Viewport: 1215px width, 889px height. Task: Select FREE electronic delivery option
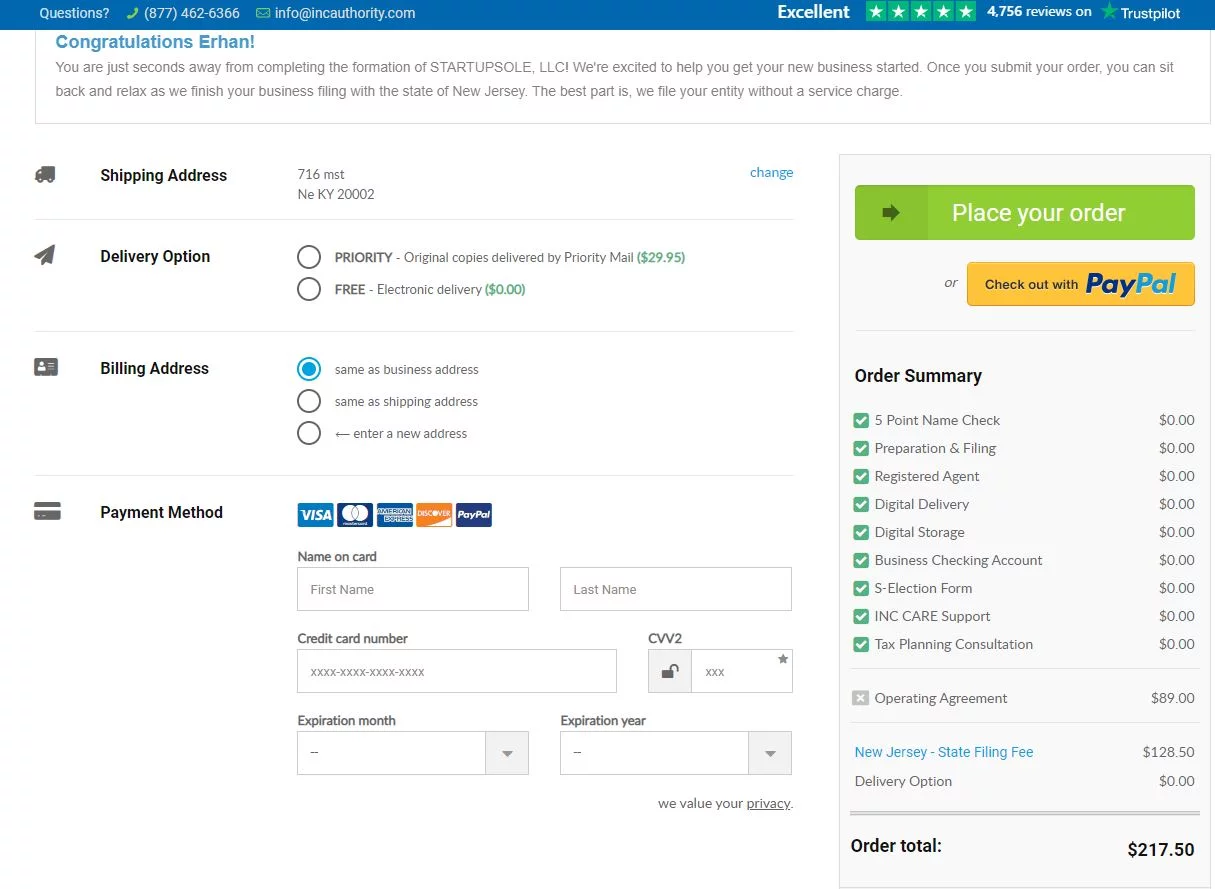point(309,289)
